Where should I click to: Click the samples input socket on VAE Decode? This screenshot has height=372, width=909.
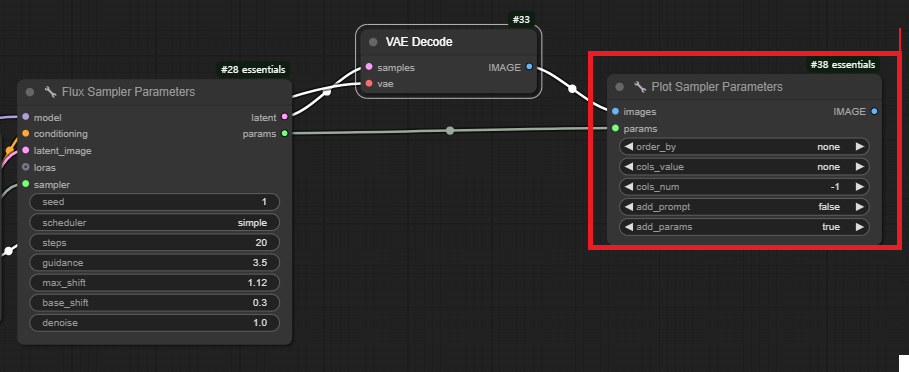pyautogui.click(x=369, y=67)
